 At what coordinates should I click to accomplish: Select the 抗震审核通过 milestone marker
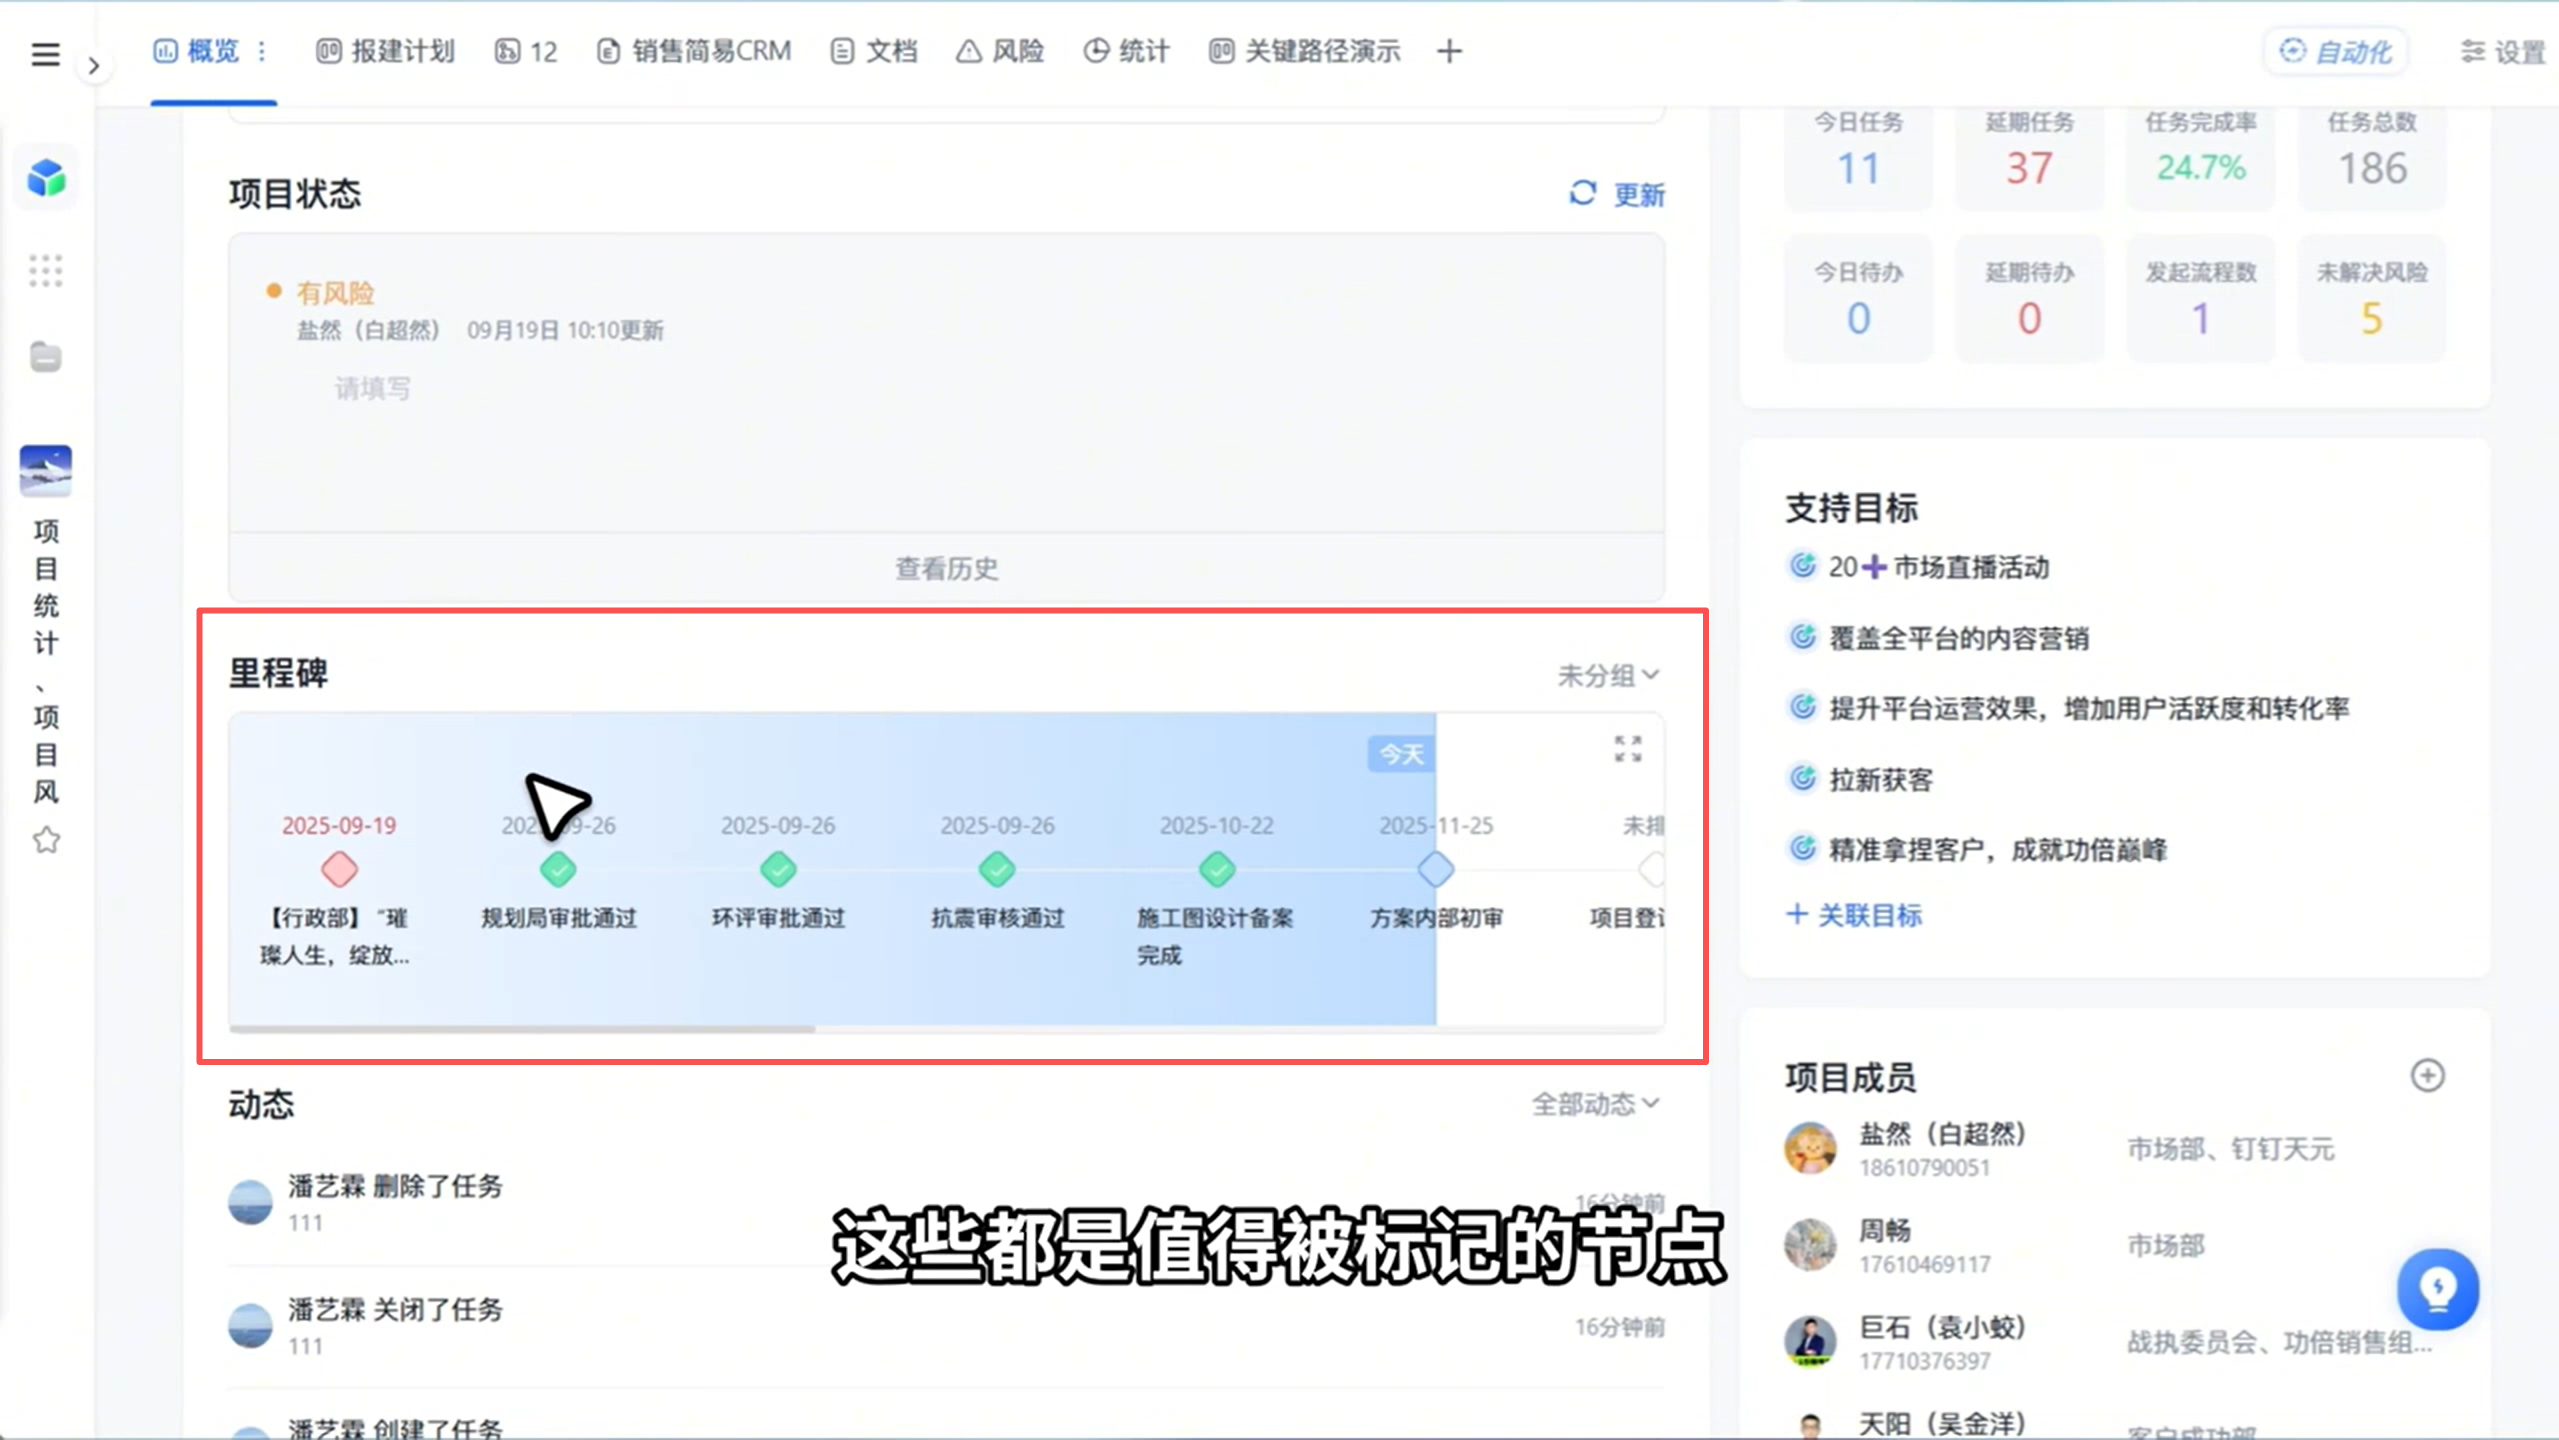[997, 869]
